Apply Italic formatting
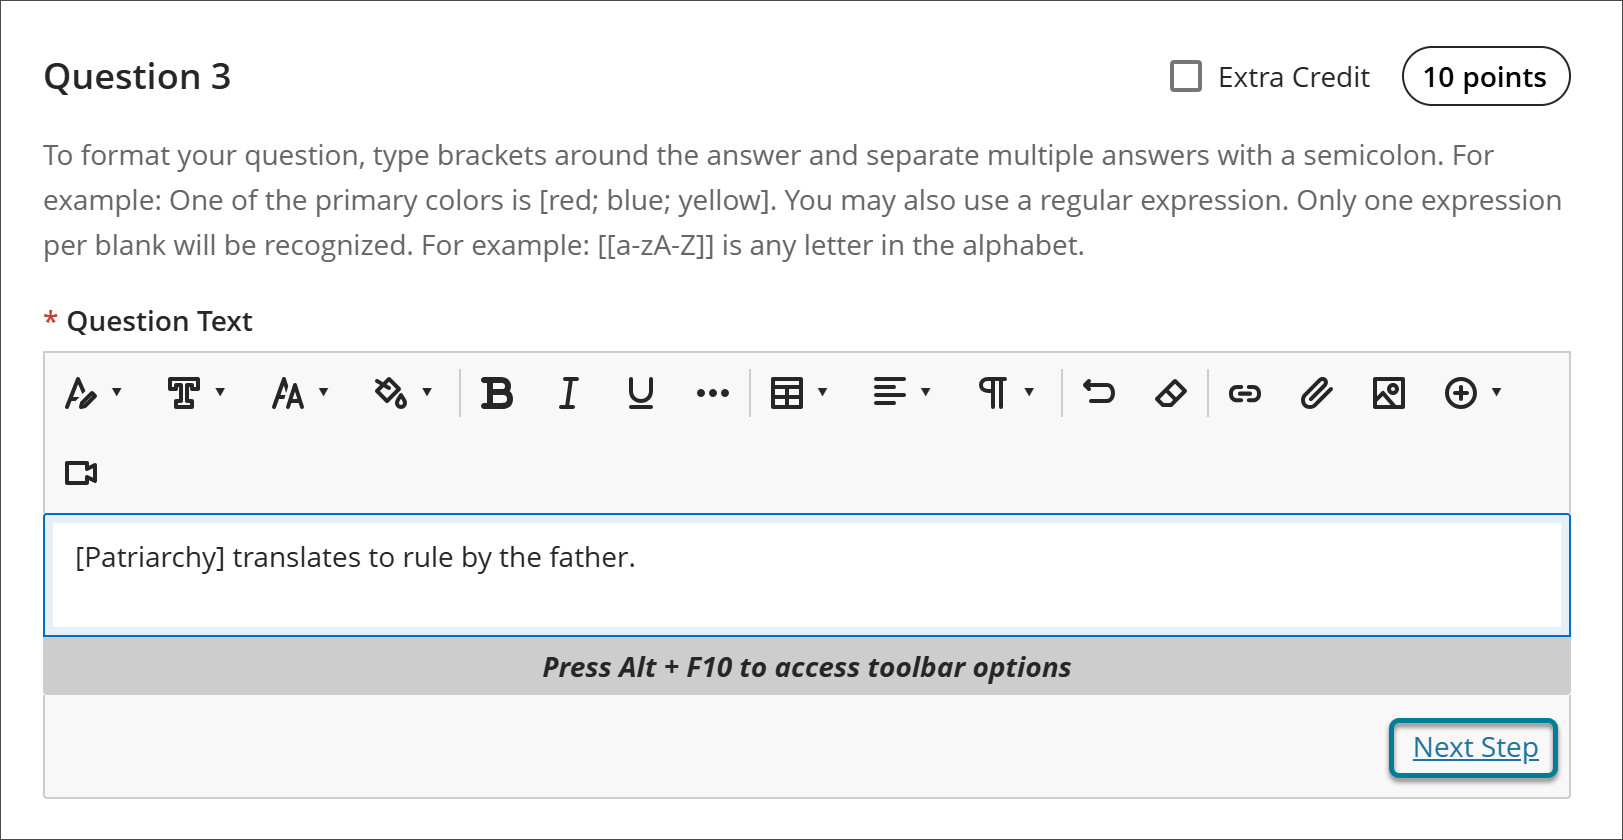This screenshot has height=840, width=1623. coord(569,393)
